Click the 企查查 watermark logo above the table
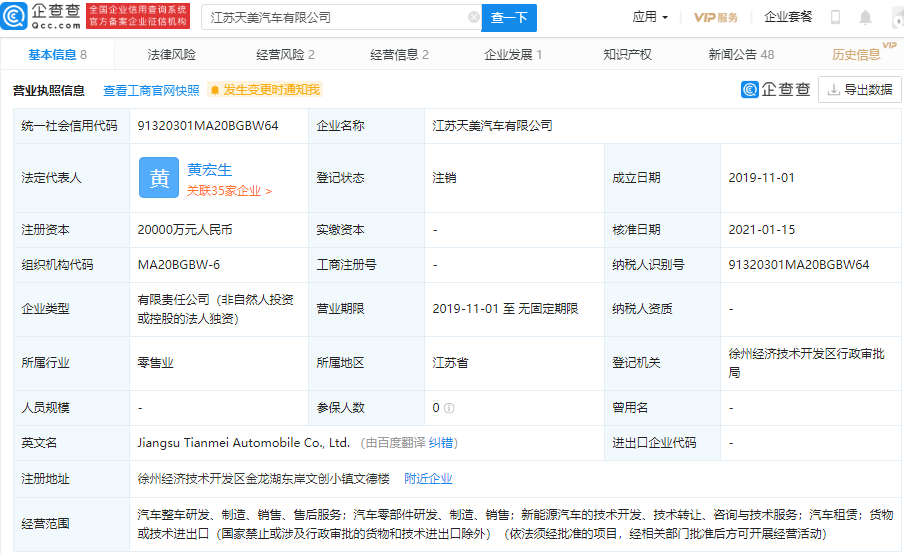 [775, 90]
